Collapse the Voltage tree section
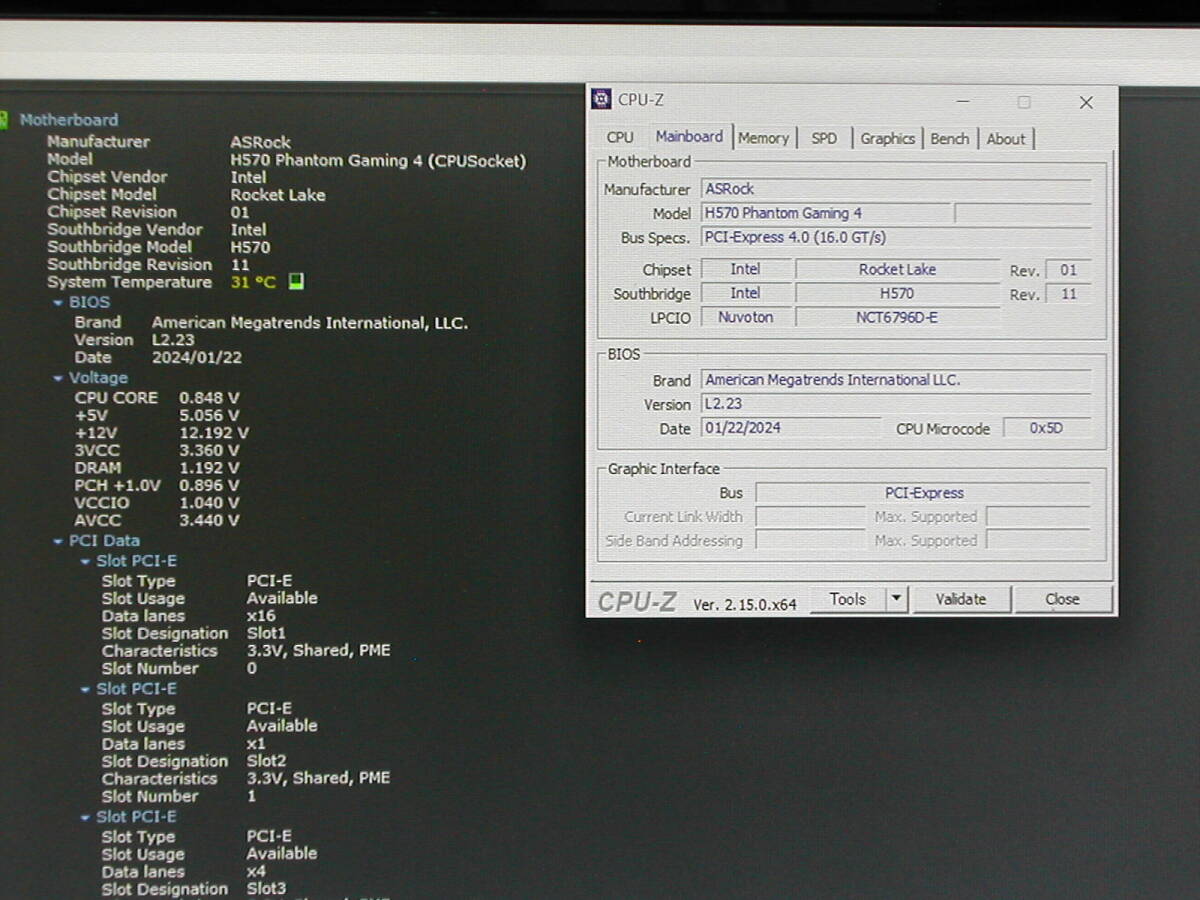Viewport: 1200px width, 900px height. tap(58, 379)
